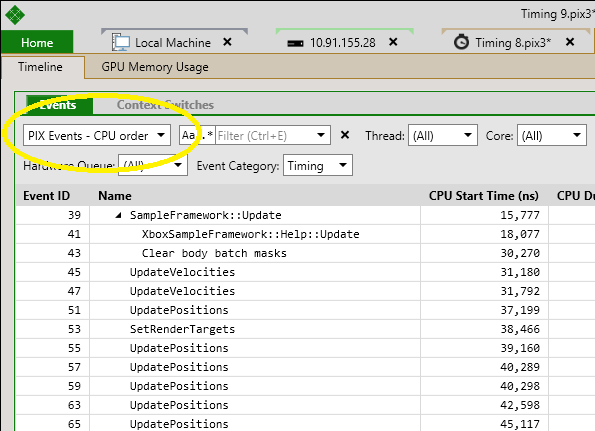This screenshot has height=431, width=595.
Task: Clear the filter with the X icon
Action: (345, 135)
